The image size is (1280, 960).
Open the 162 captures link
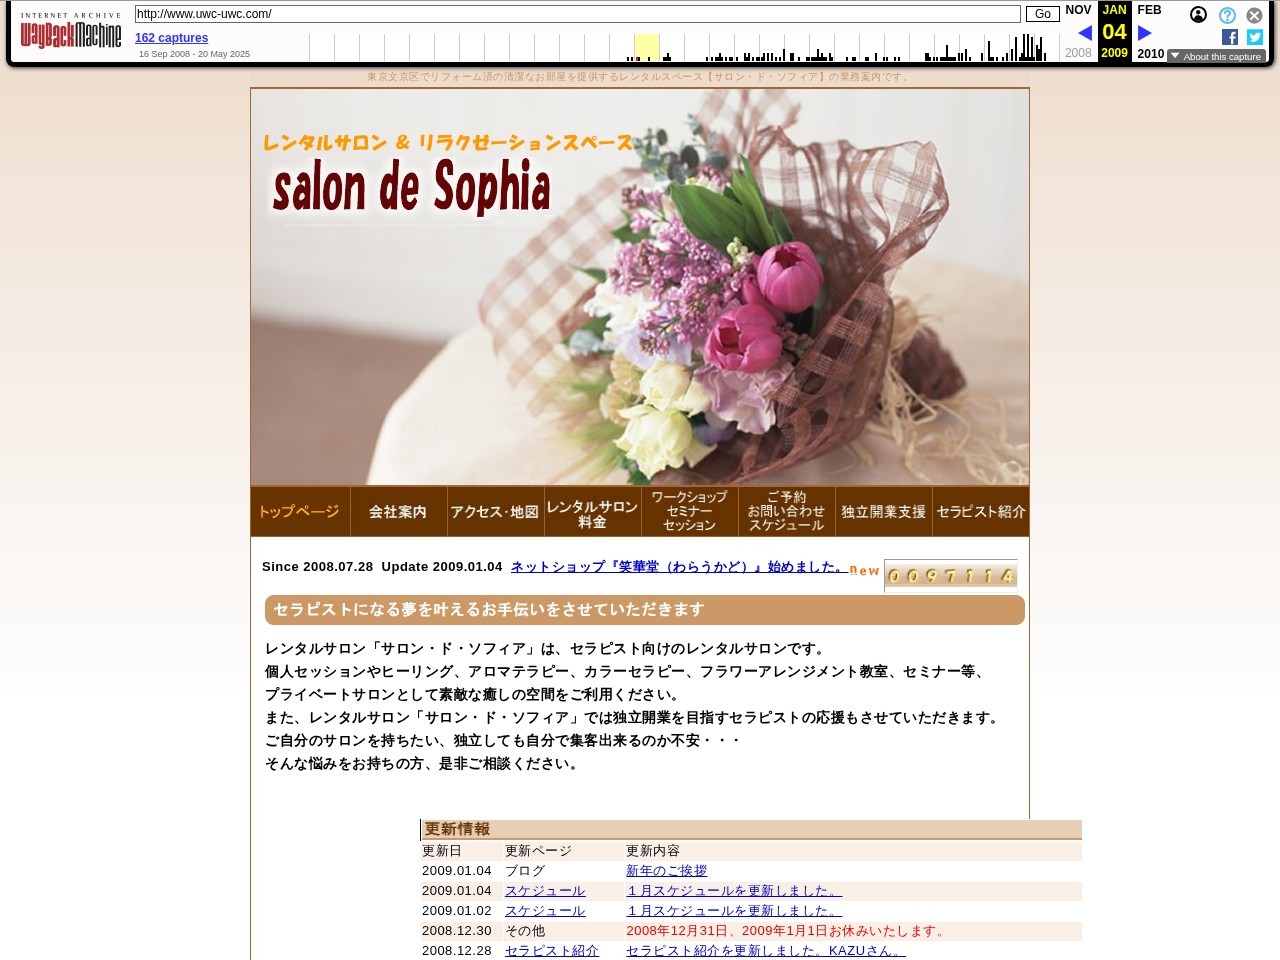pyautogui.click(x=171, y=38)
